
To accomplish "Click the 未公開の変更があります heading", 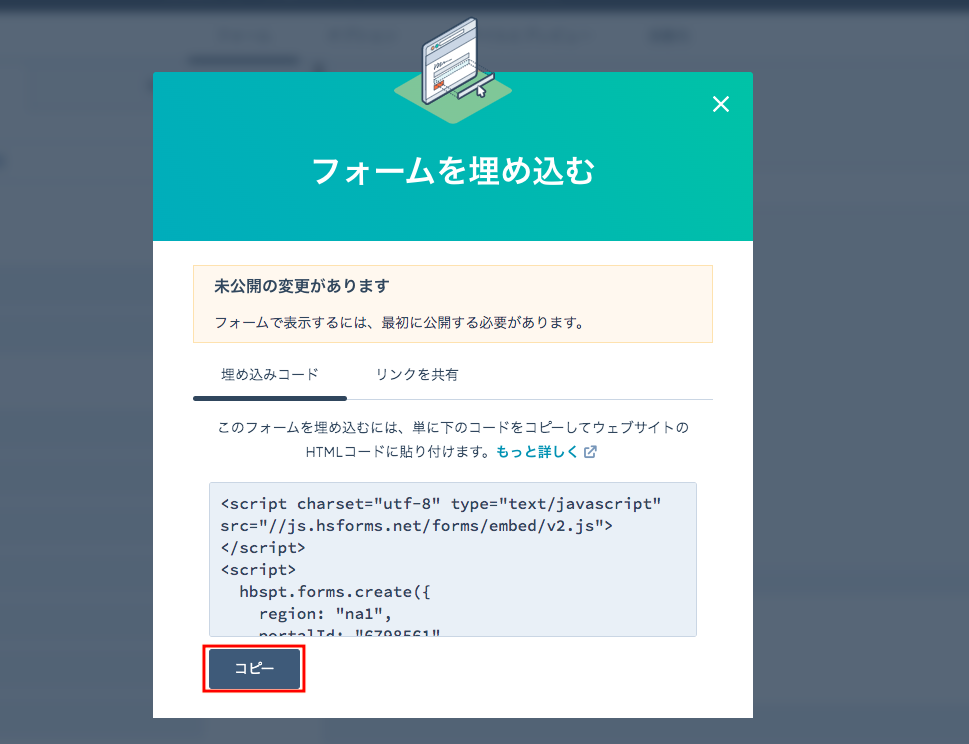I will [302, 286].
